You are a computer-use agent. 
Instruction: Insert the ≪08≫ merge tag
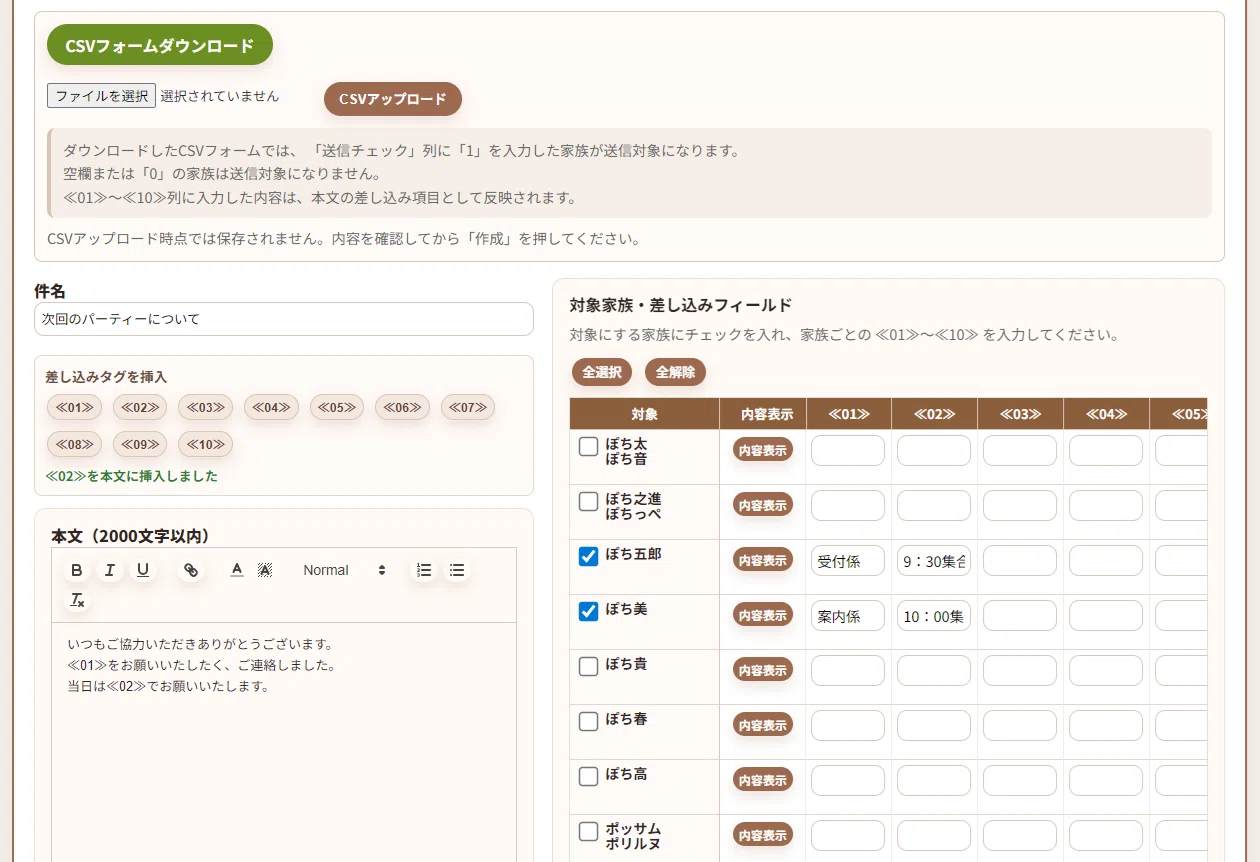pos(74,444)
